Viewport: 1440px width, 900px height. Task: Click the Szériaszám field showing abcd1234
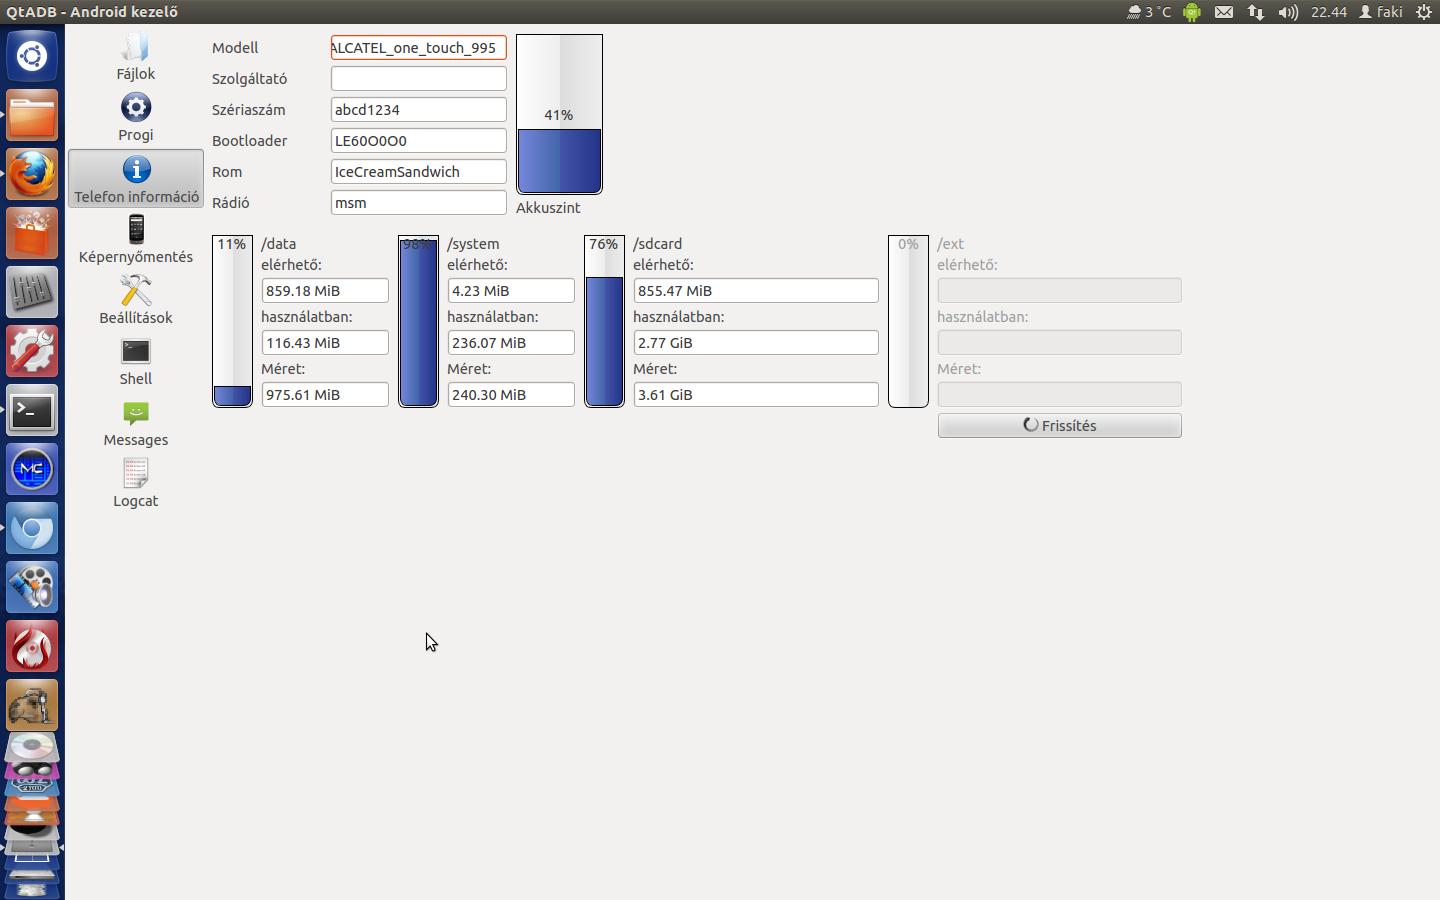[x=419, y=110]
